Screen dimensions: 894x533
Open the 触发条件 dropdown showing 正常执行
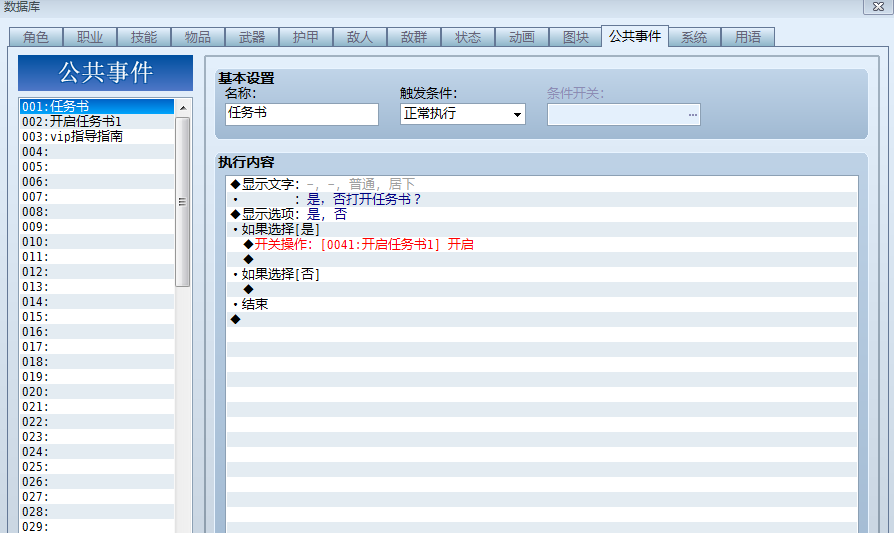462,114
